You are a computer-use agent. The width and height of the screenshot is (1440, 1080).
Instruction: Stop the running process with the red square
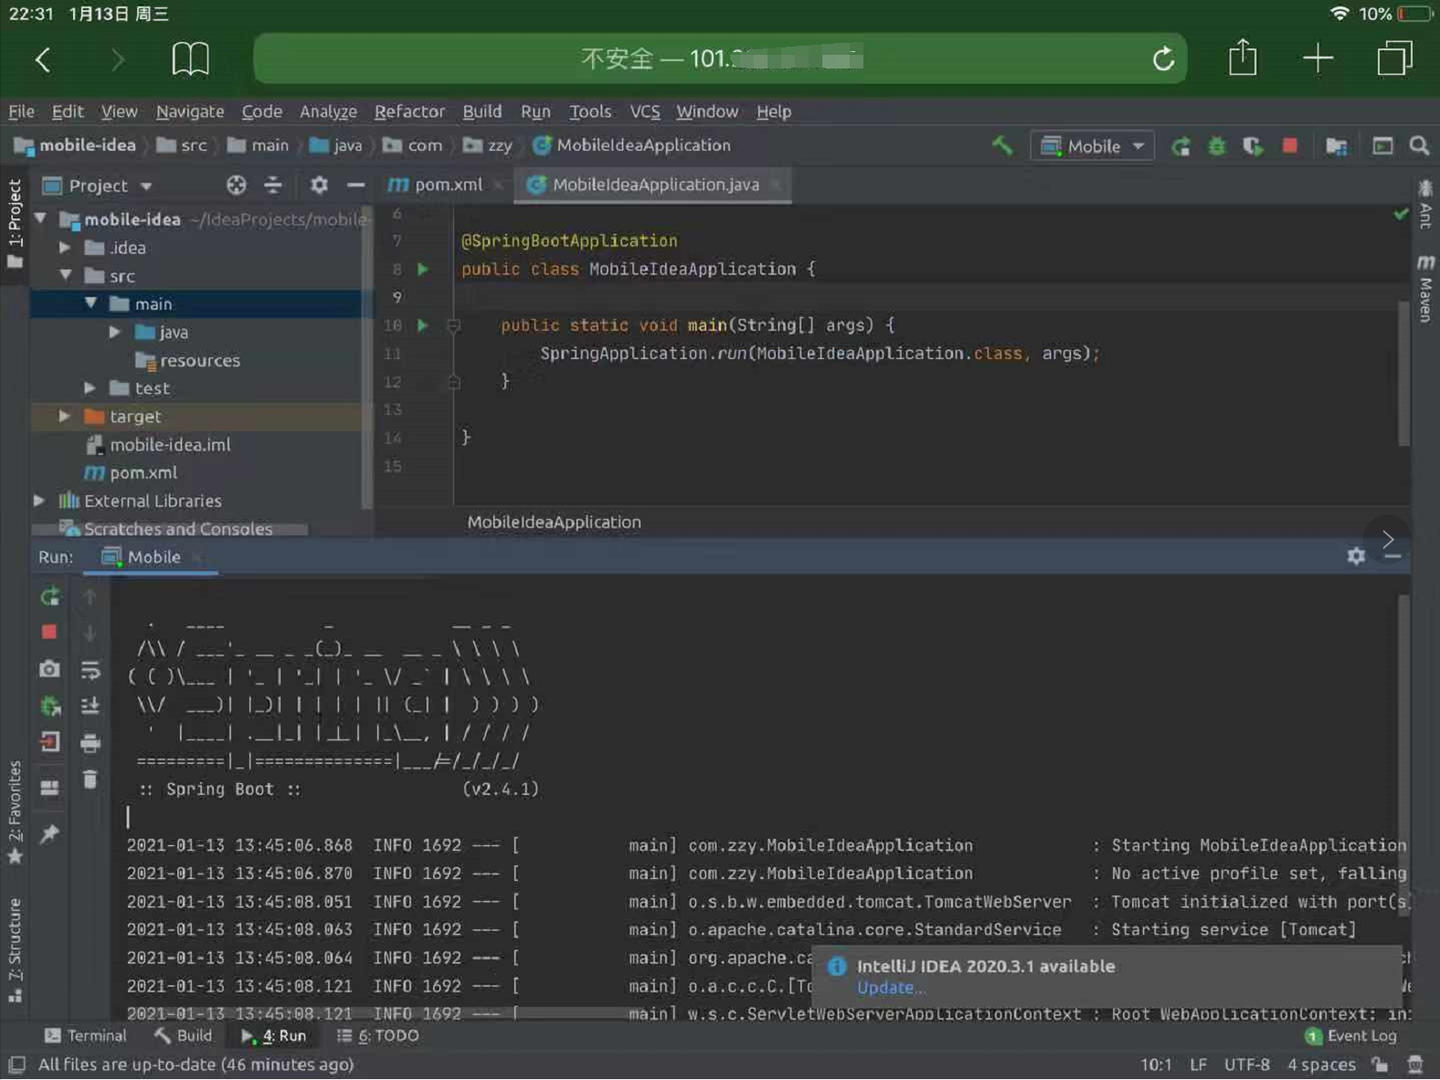(1289, 146)
